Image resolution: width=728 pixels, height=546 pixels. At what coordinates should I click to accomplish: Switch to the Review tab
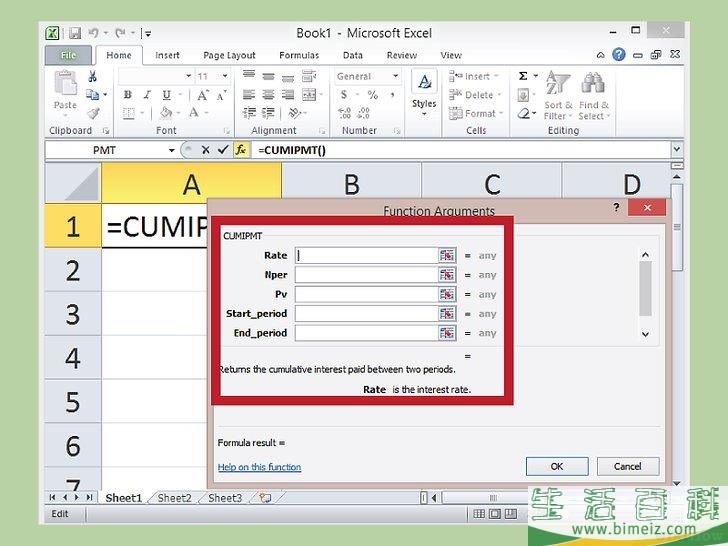tap(402, 55)
